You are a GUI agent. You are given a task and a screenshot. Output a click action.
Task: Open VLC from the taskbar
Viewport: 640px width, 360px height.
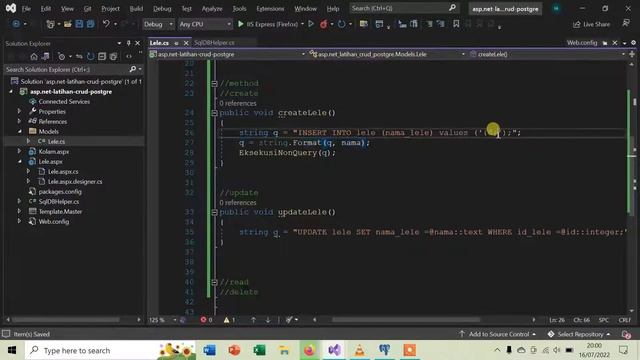(x=359, y=350)
